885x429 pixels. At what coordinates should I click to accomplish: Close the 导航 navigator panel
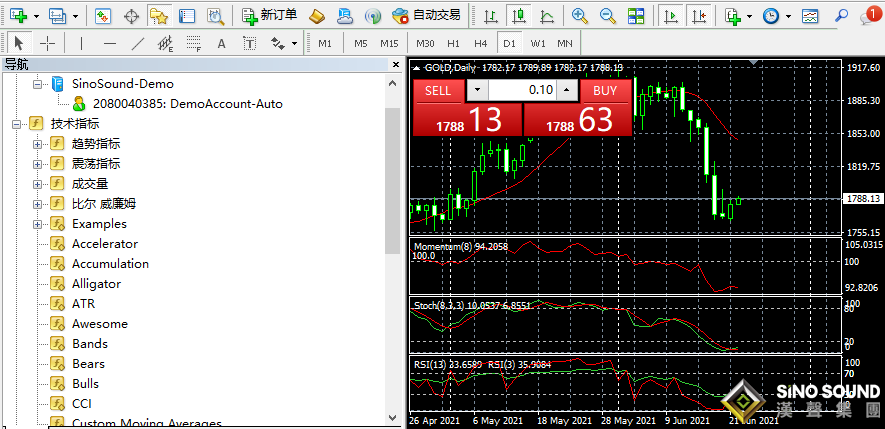click(396, 65)
